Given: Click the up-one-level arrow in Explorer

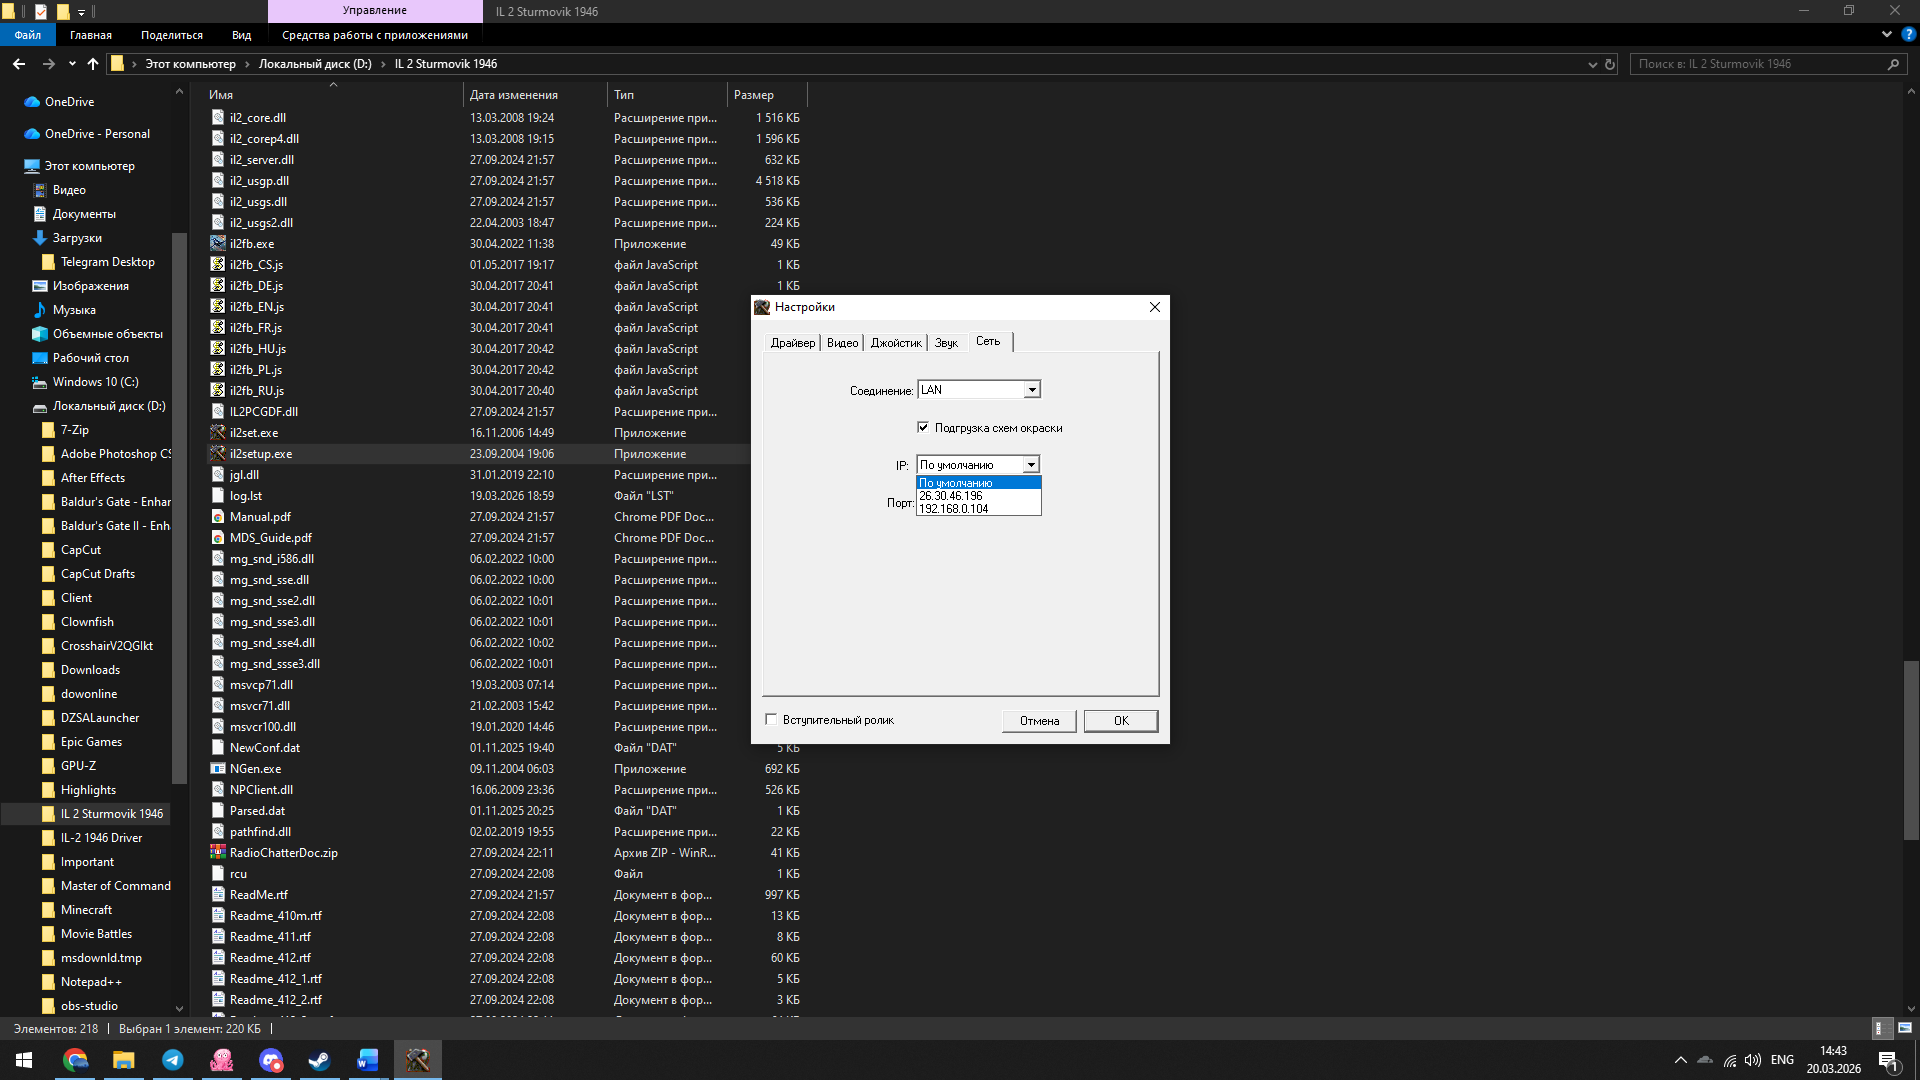Looking at the screenshot, I should tap(93, 64).
